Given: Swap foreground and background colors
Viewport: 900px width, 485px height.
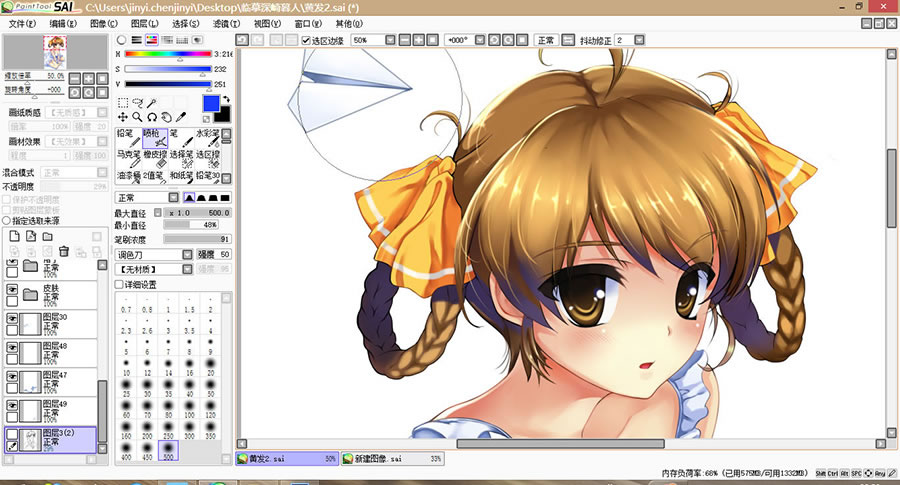Looking at the screenshot, I should coord(226,99).
